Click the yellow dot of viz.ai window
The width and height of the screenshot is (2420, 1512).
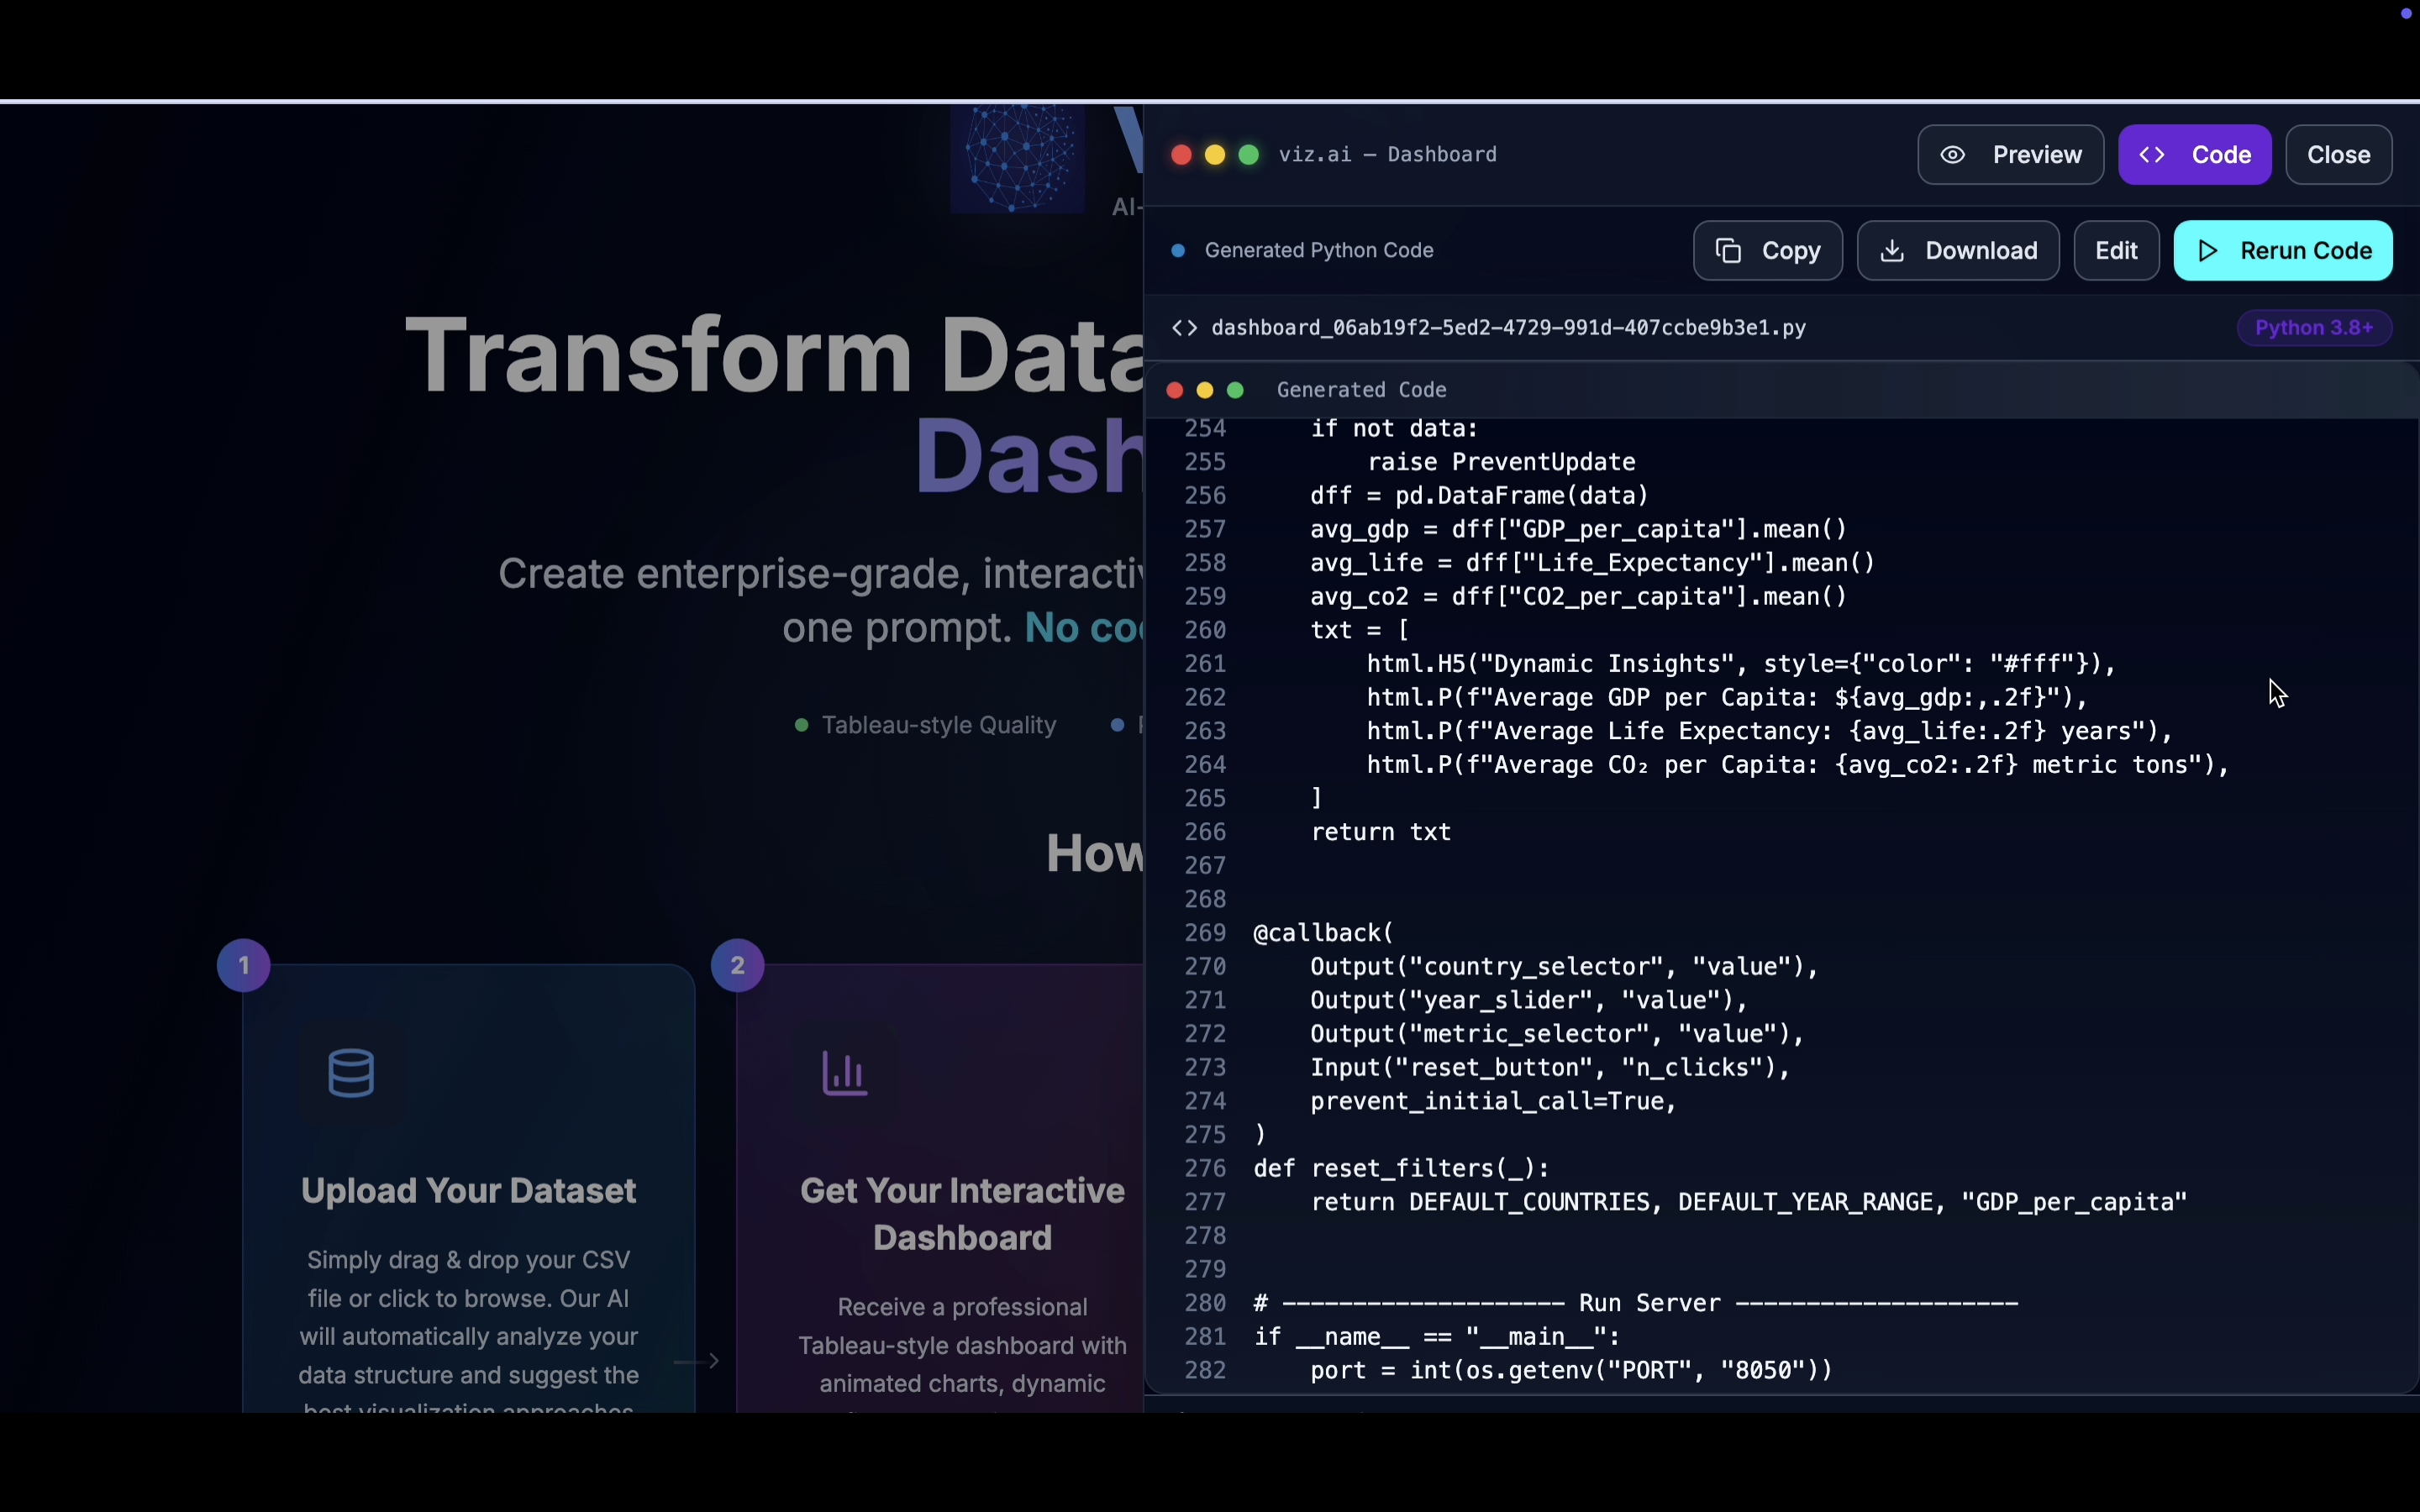coord(1215,155)
